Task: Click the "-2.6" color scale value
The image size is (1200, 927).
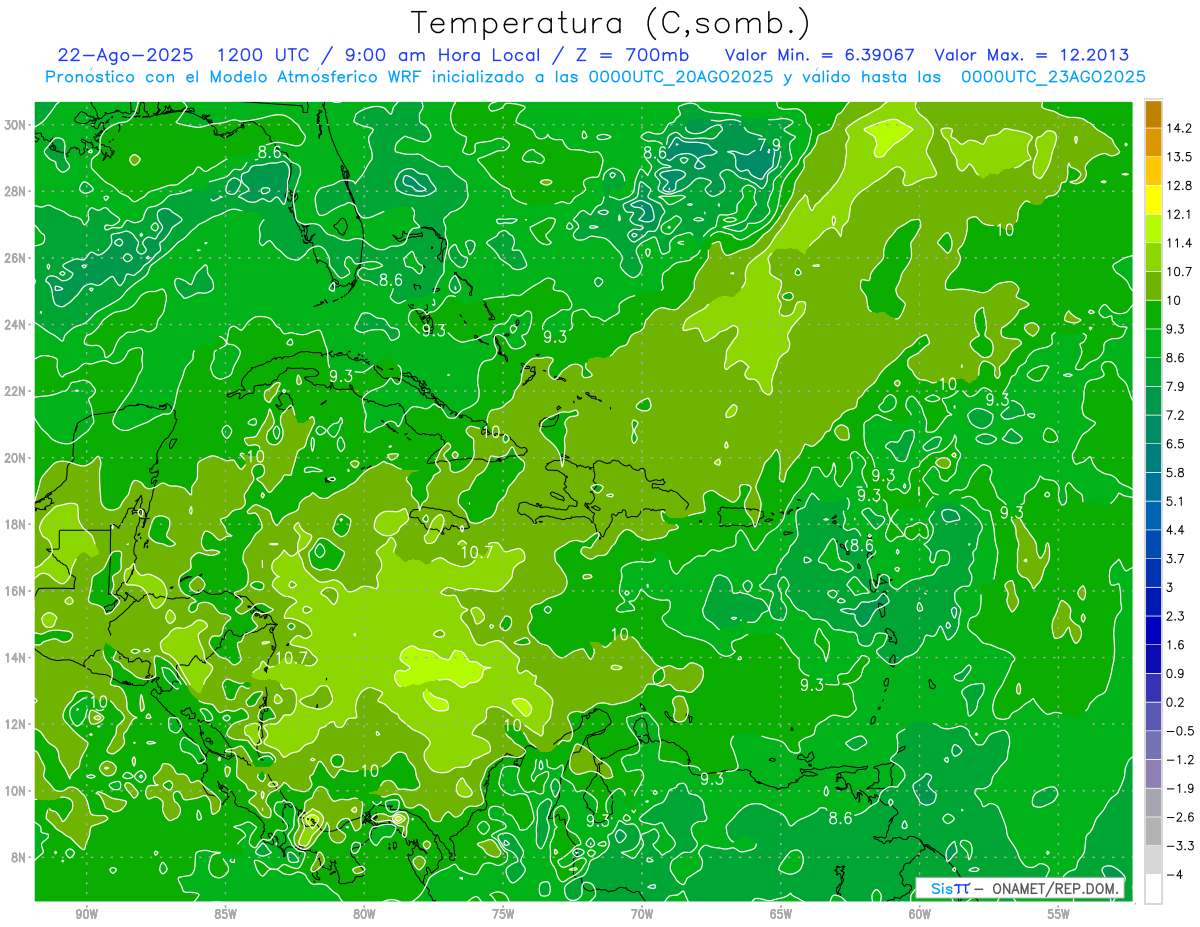Action: pos(1180,817)
